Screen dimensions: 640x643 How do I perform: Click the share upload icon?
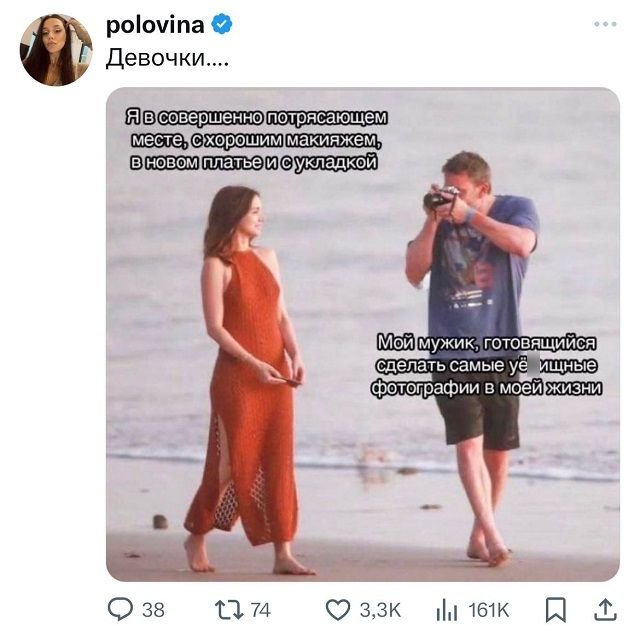click(x=605, y=608)
